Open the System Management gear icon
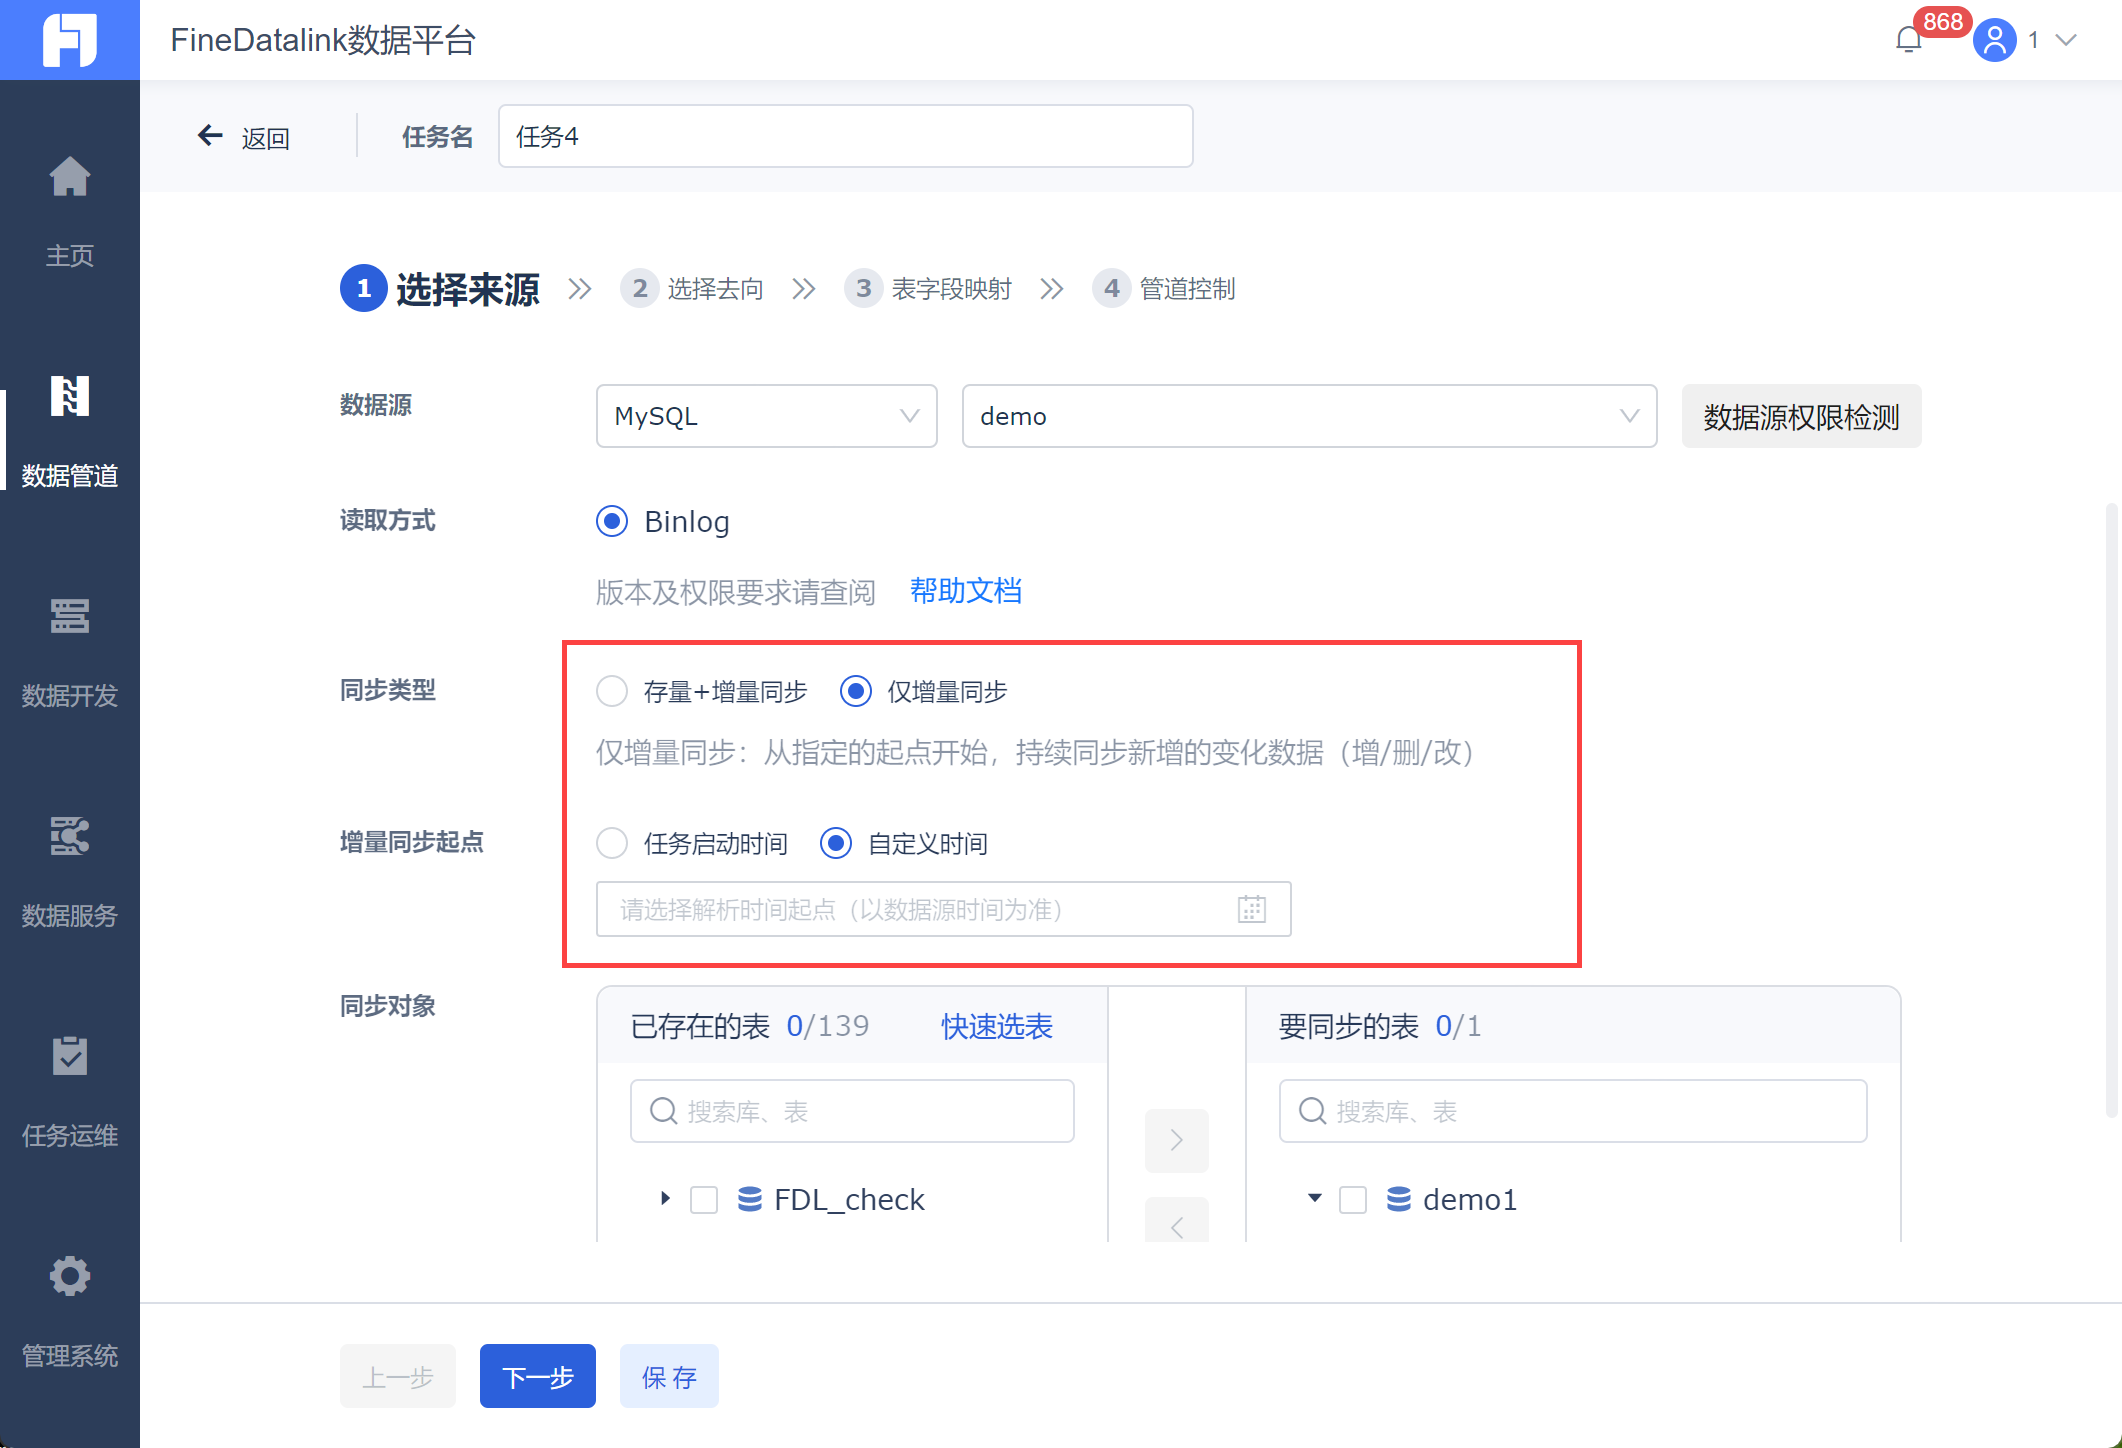 69,1277
